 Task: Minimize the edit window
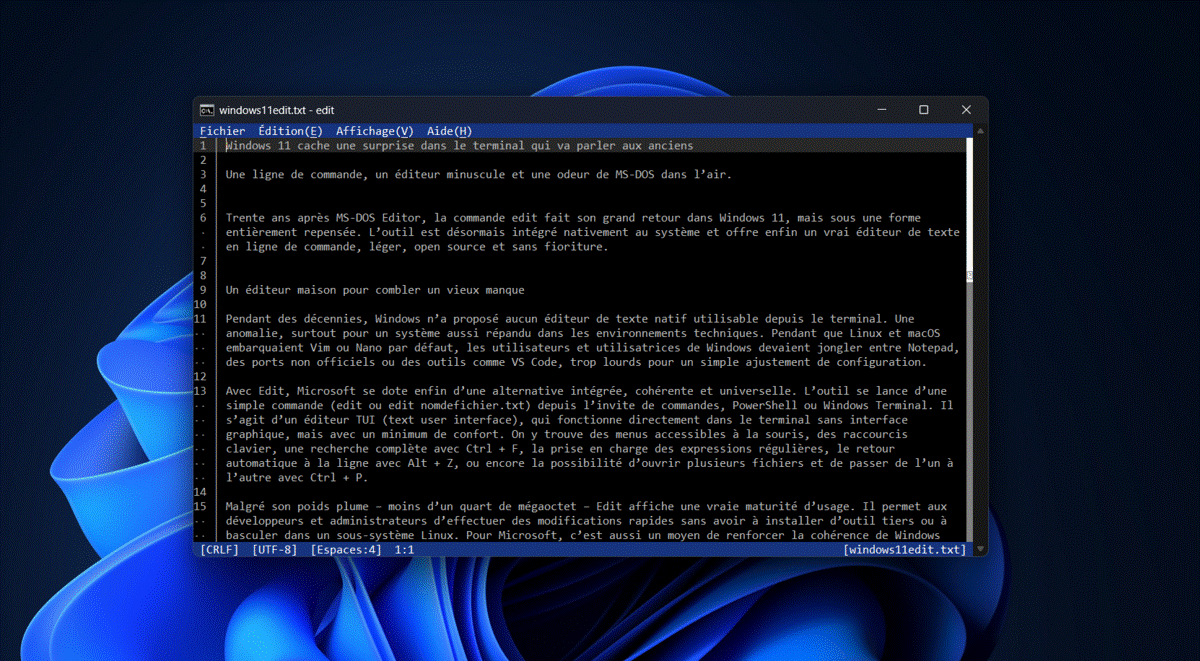[881, 110]
